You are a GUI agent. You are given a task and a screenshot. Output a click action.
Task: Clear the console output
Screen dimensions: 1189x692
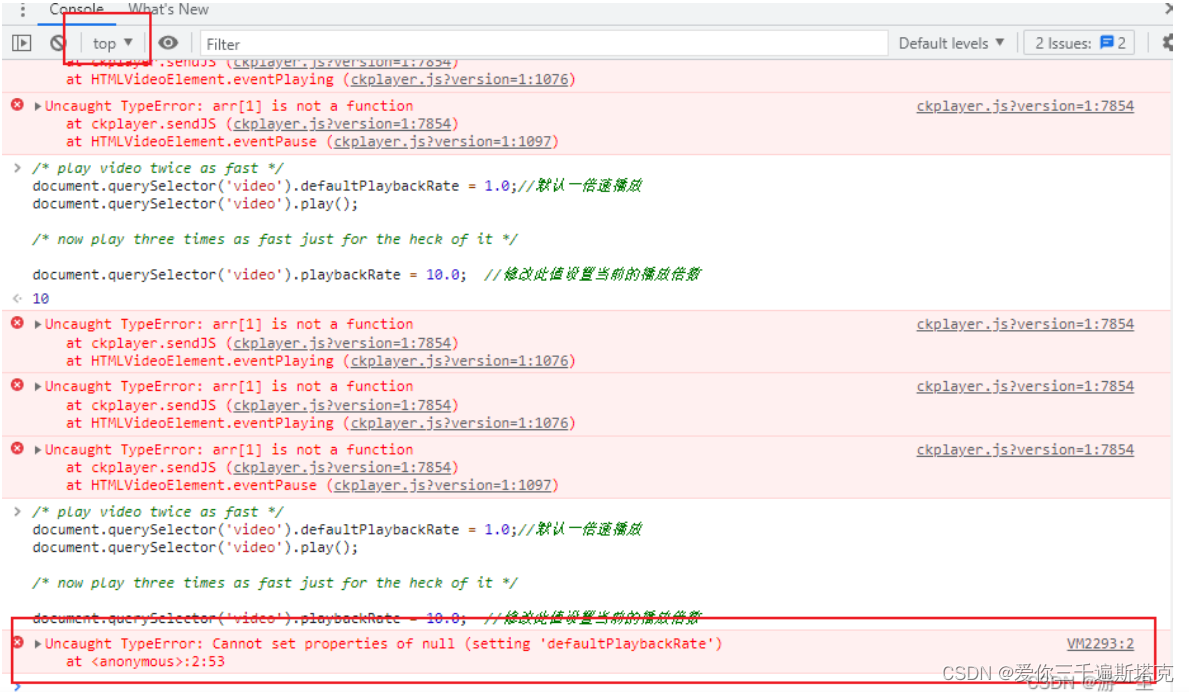(55, 42)
